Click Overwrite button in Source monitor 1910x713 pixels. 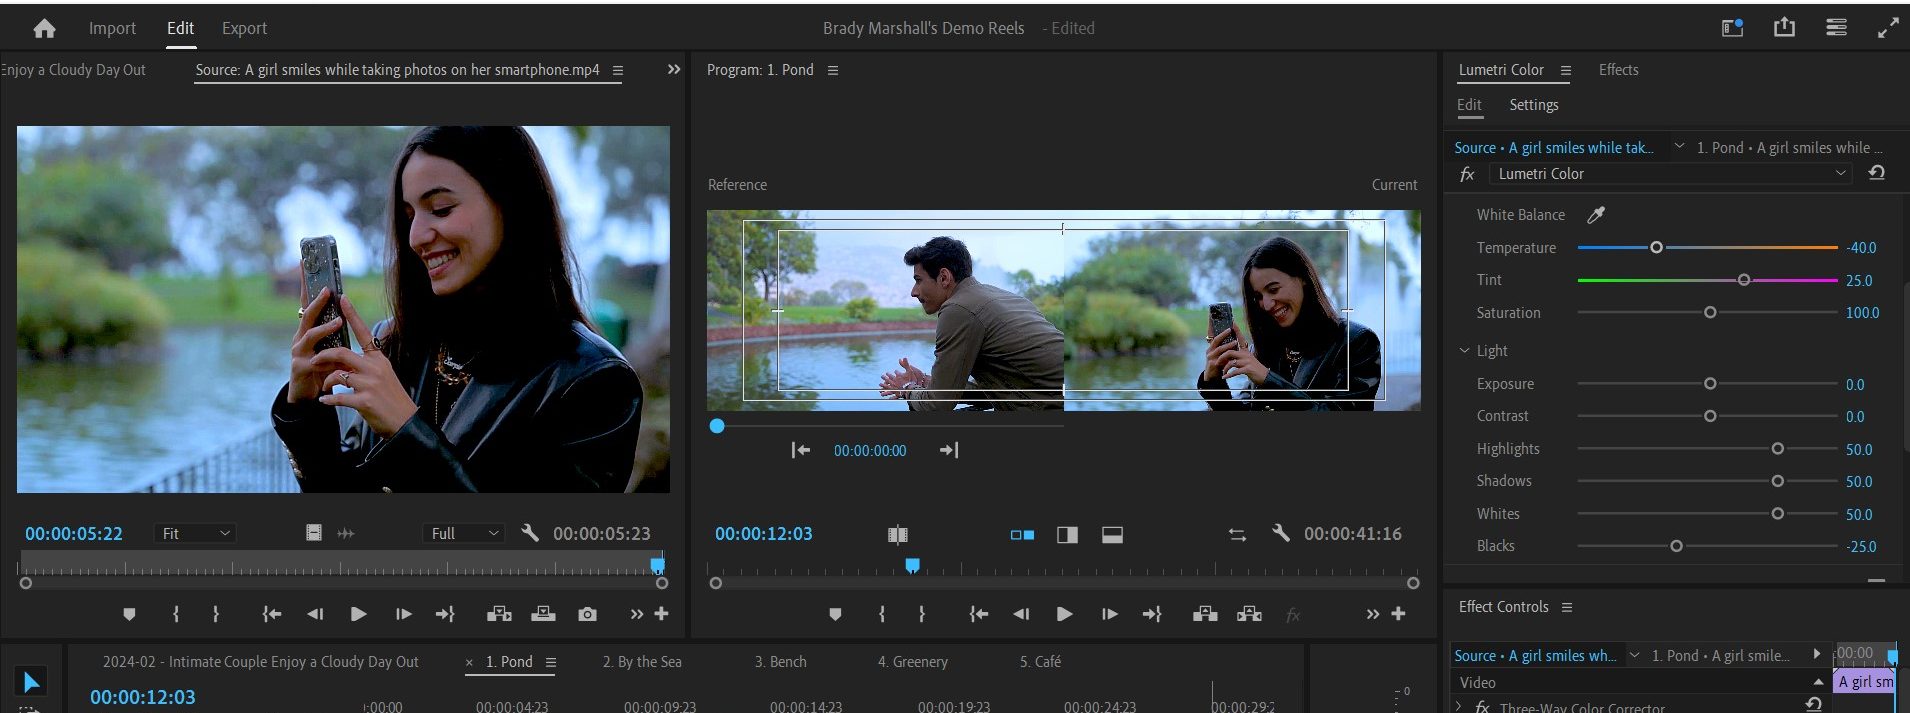(x=543, y=614)
